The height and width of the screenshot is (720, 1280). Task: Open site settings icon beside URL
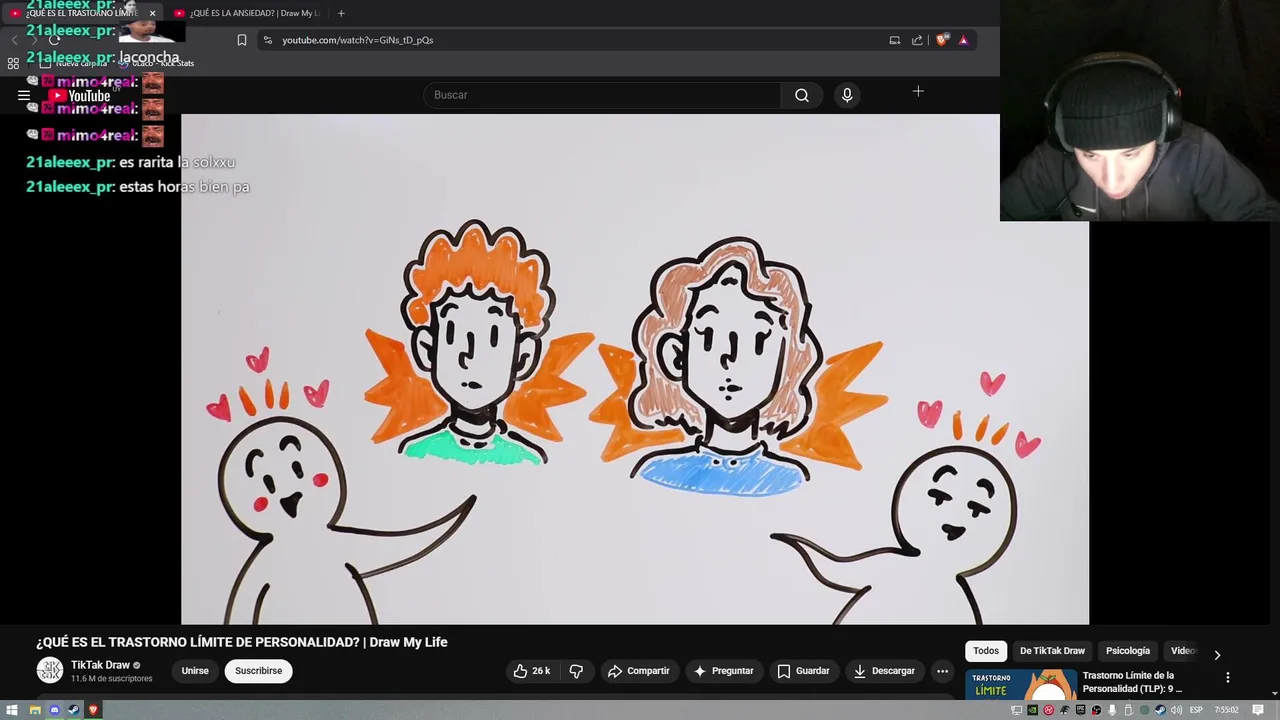(267, 40)
